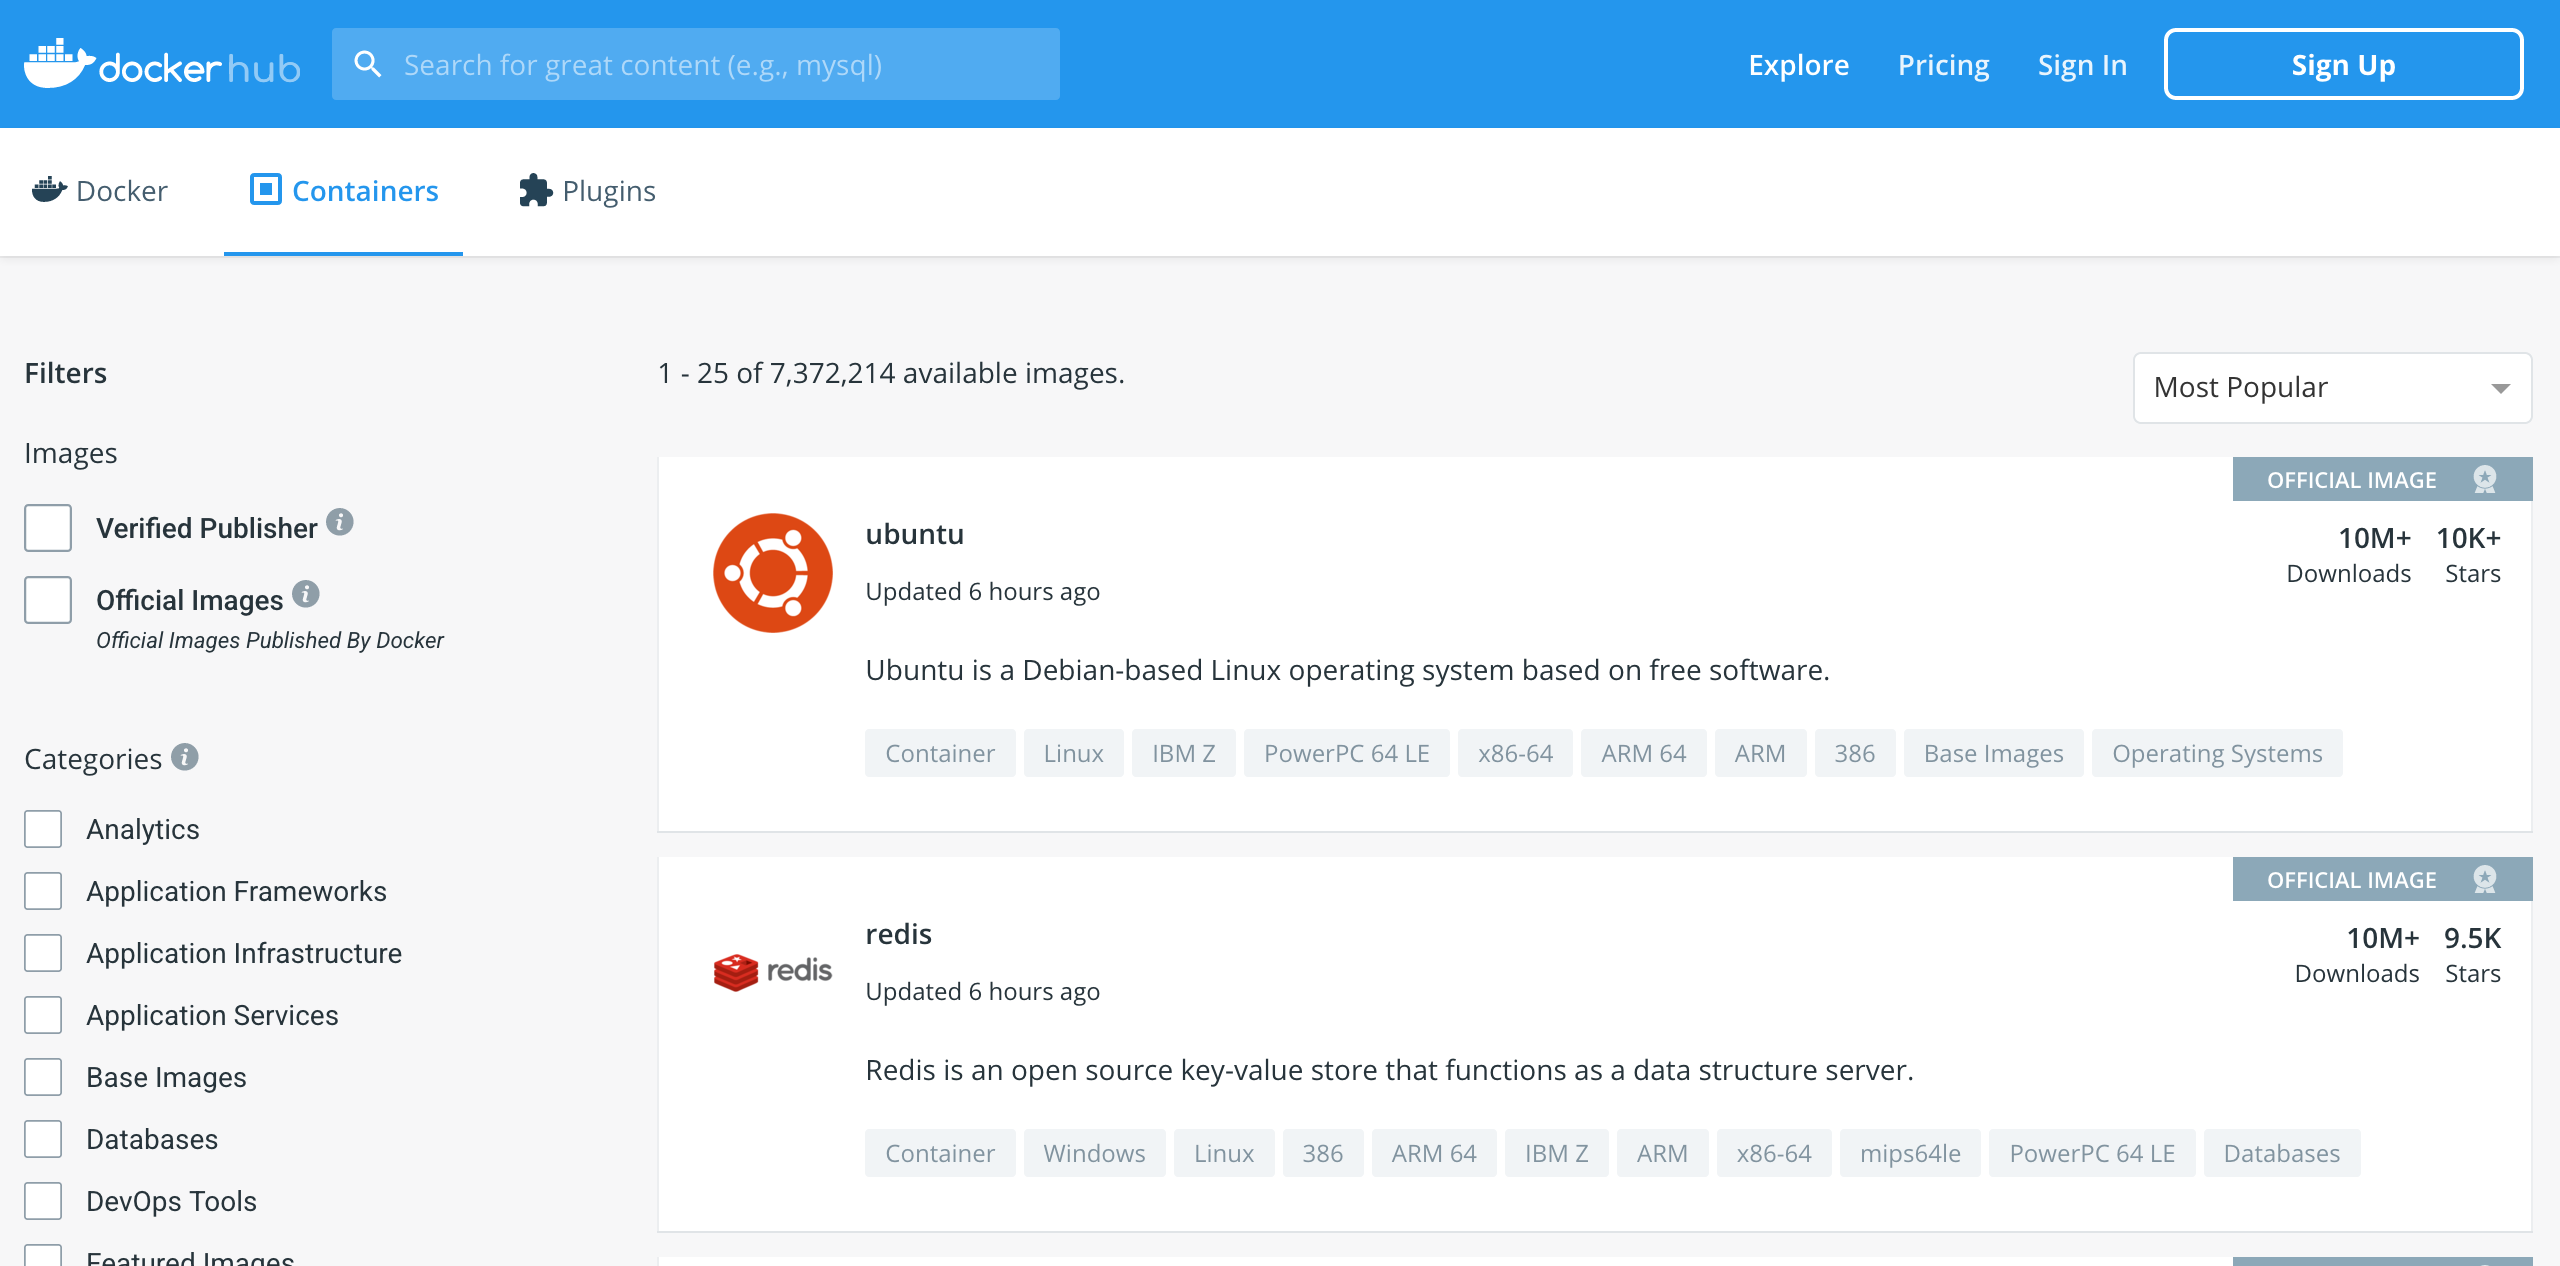Check the Base Images category
This screenshot has height=1266, width=2560.
[x=43, y=1077]
